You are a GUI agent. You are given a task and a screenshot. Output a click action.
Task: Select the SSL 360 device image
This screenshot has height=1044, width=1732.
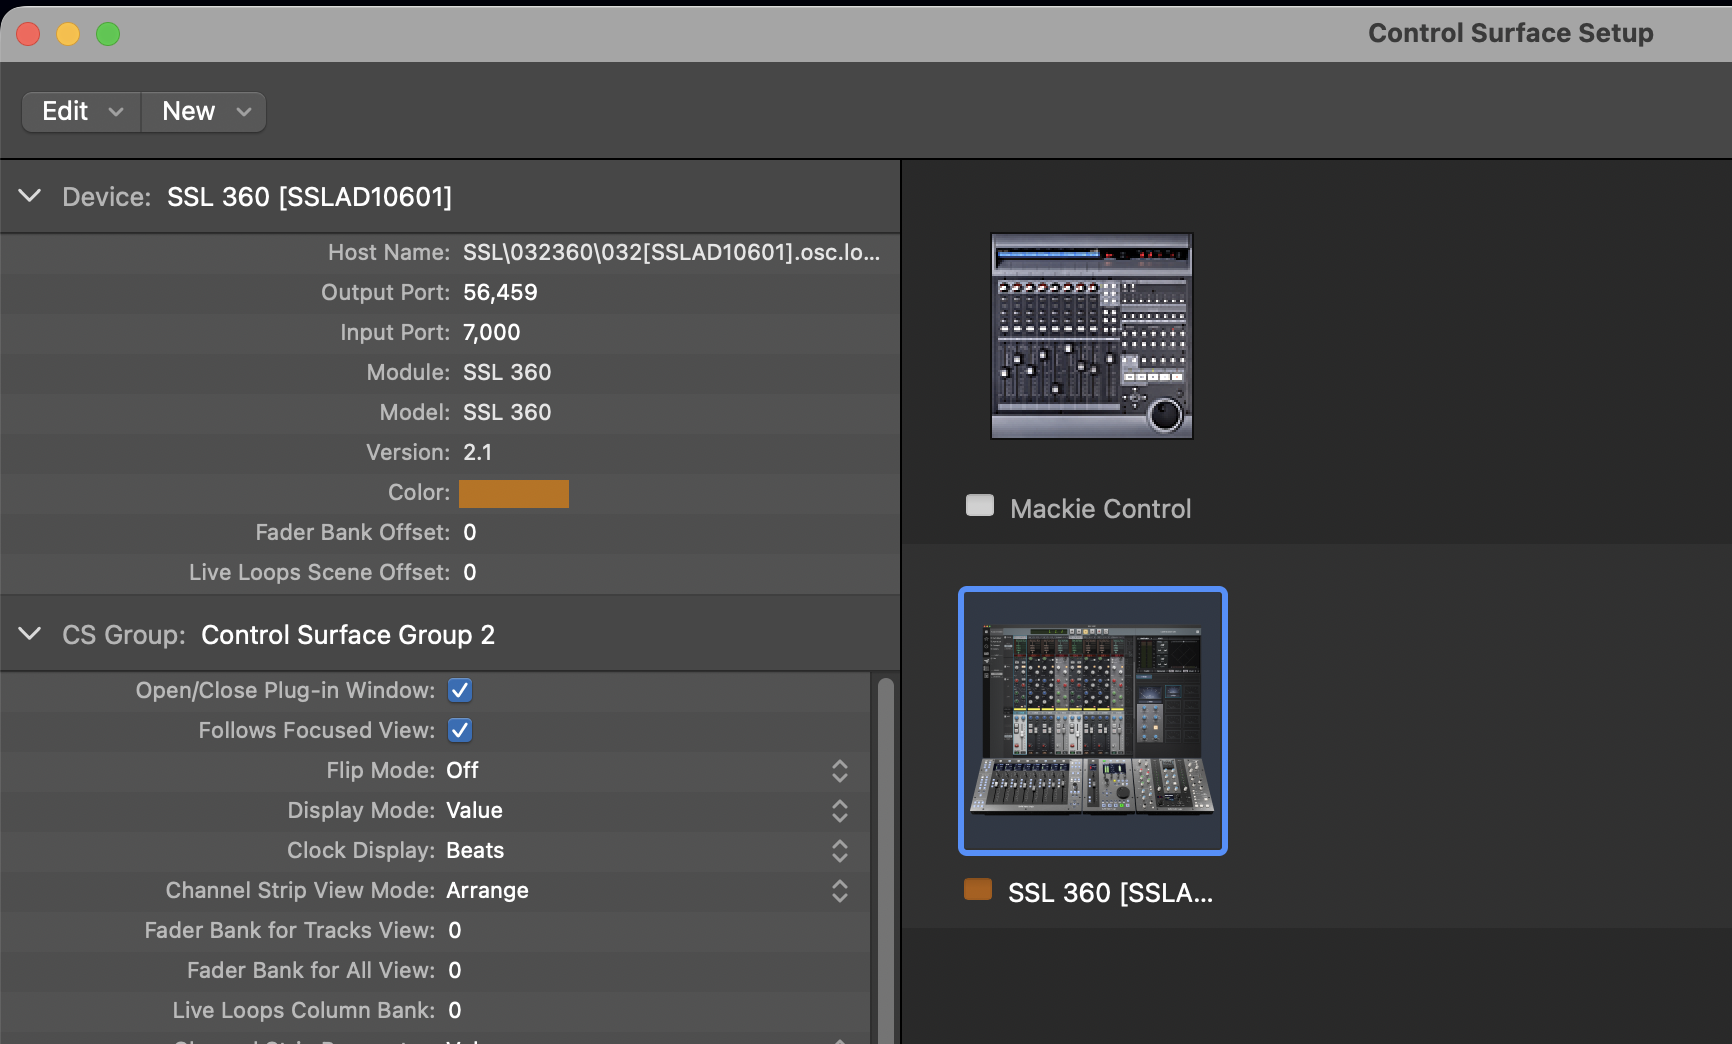point(1093,721)
